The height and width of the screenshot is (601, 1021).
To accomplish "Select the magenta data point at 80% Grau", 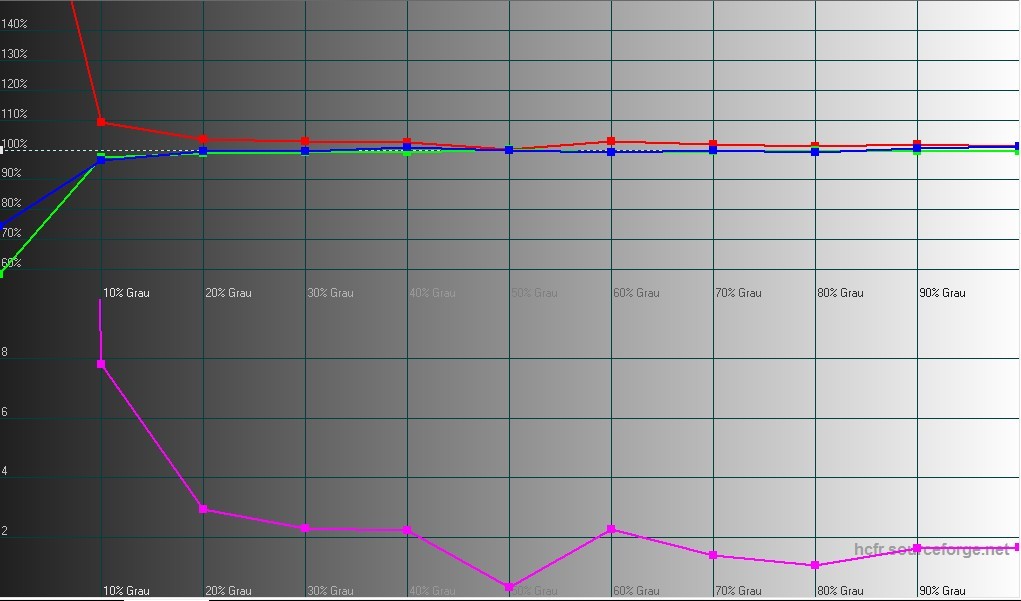I will pos(815,566).
